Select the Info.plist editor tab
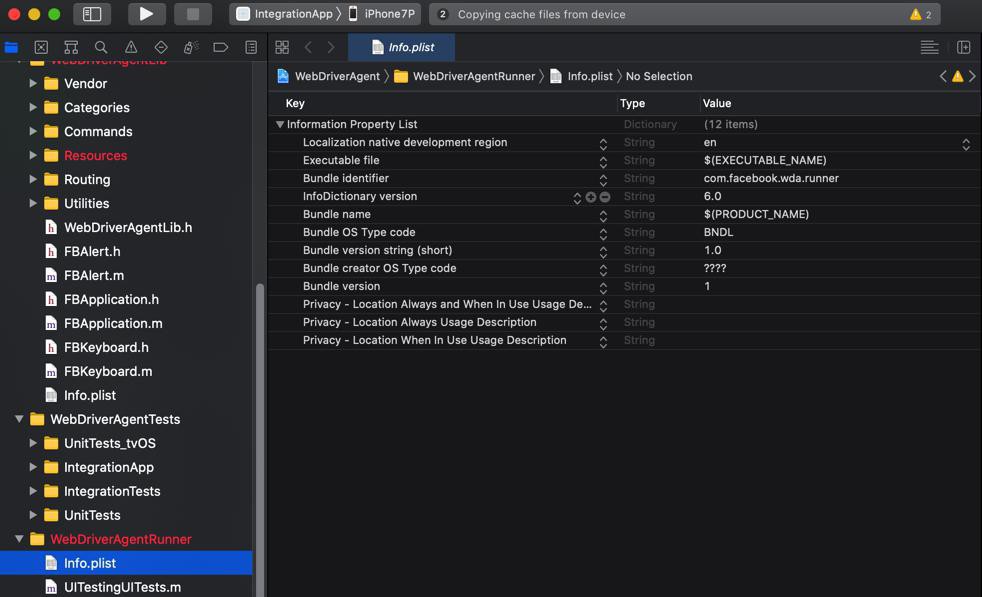The height and width of the screenshot is (597, 982). 401,47
